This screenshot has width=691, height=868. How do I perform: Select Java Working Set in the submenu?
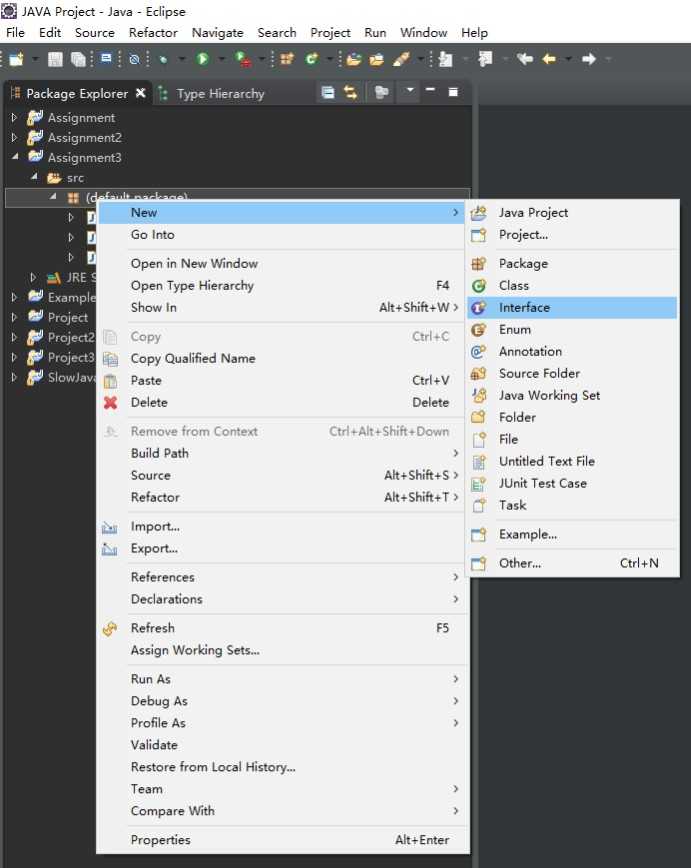tap(572, 396)
